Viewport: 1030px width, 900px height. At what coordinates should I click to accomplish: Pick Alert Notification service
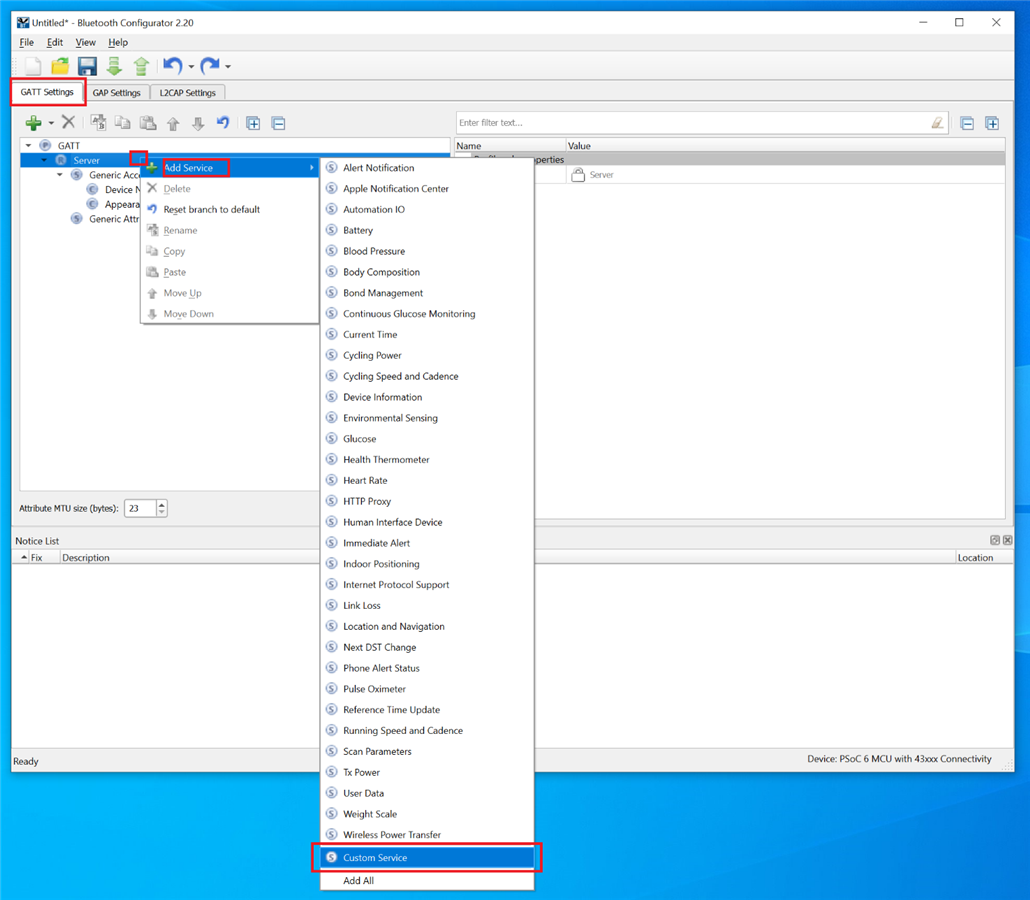427,168
